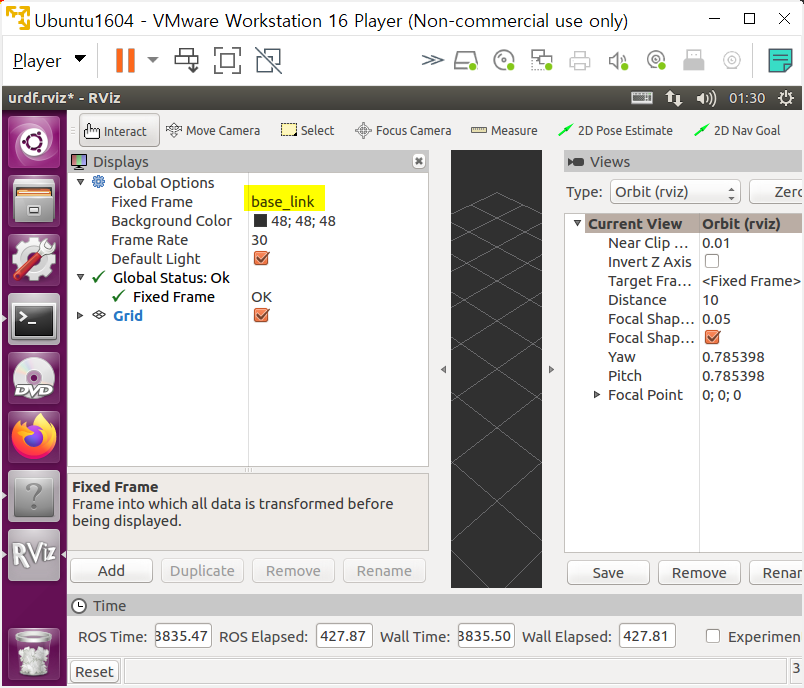This screenshot has width=804, height=688.
Task: Expand the Grid display item
Action: pos(80,315)
